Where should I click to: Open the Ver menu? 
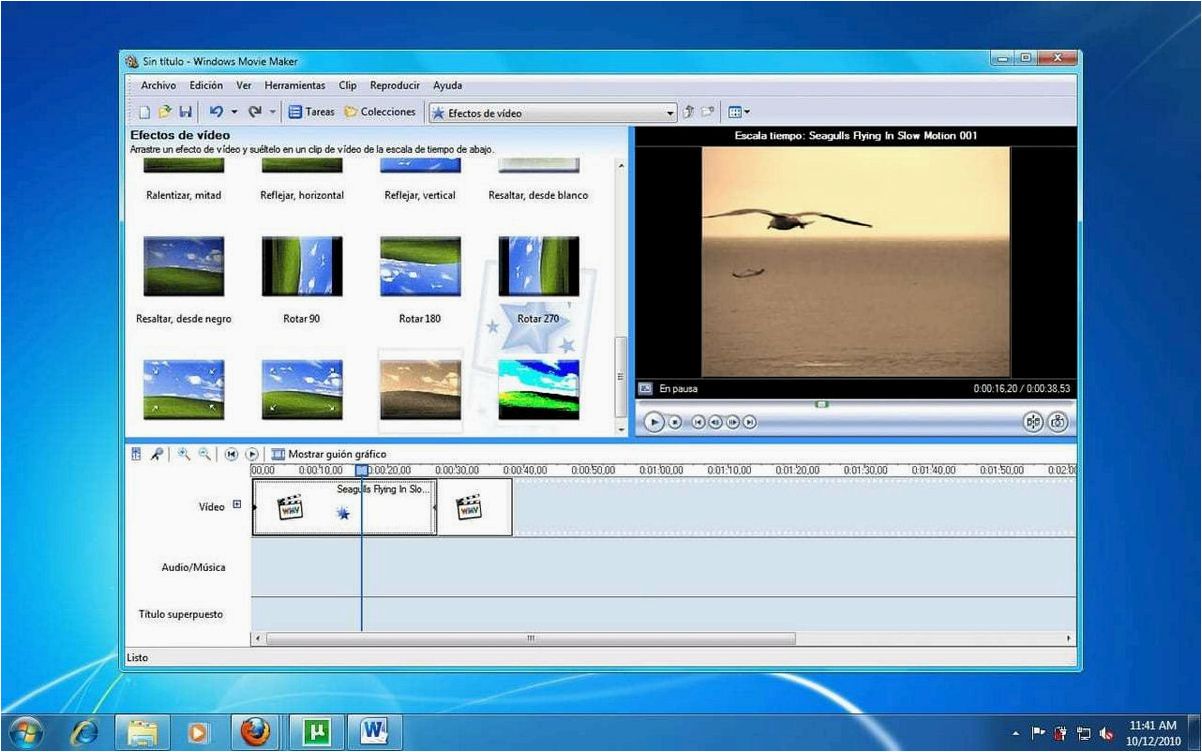pyautogui.click(x=244, y=86)
